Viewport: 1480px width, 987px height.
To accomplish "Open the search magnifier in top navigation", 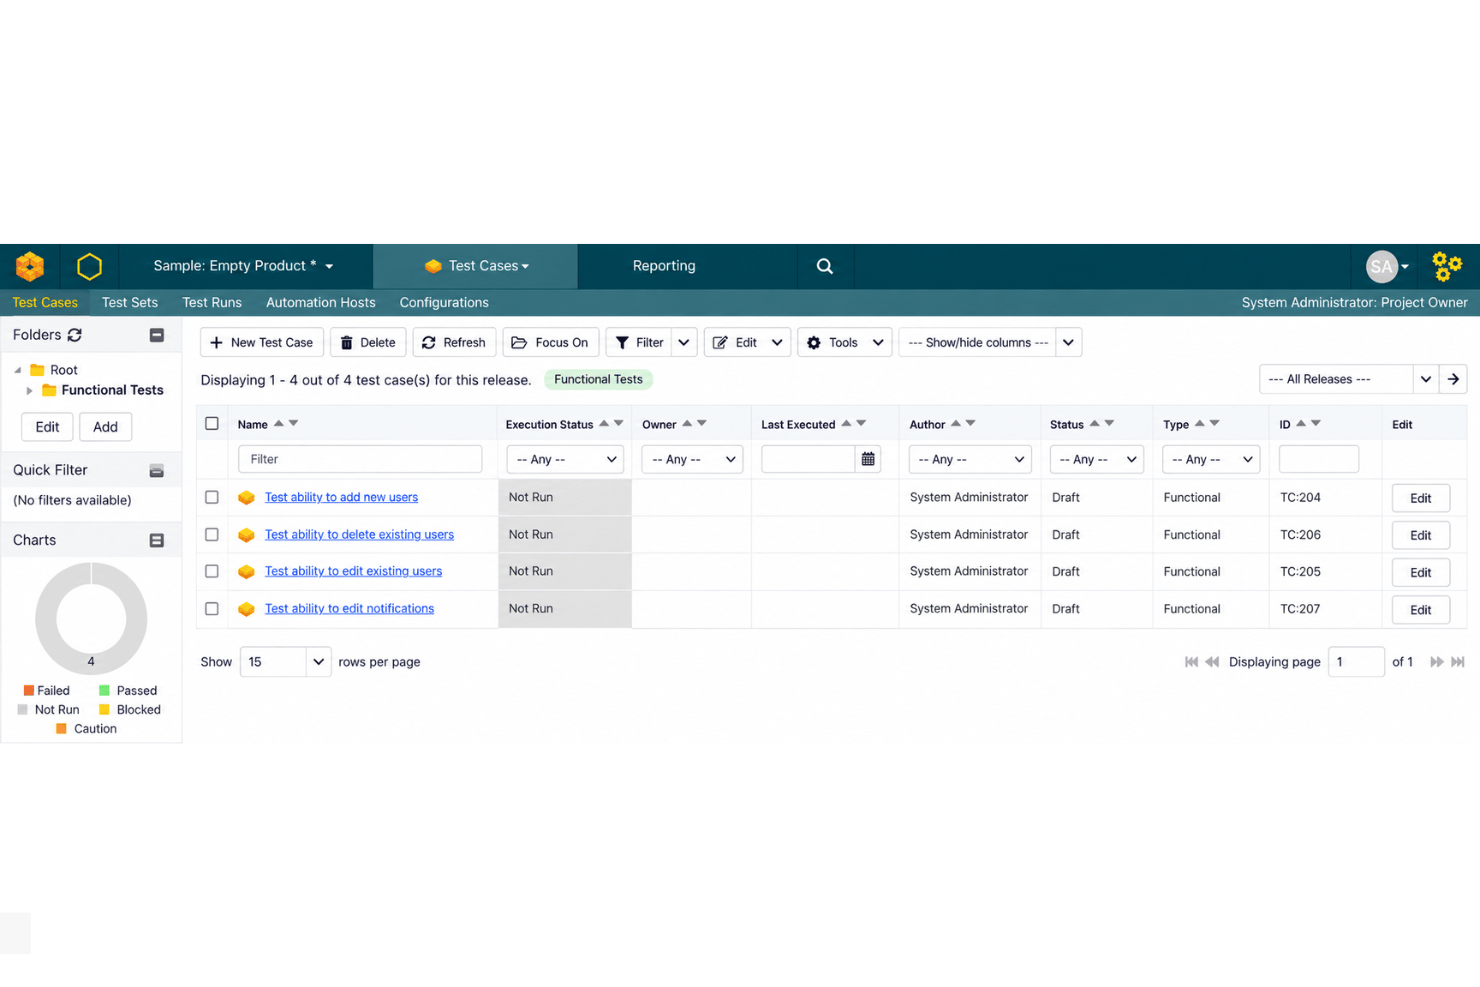I will point(824,266).
